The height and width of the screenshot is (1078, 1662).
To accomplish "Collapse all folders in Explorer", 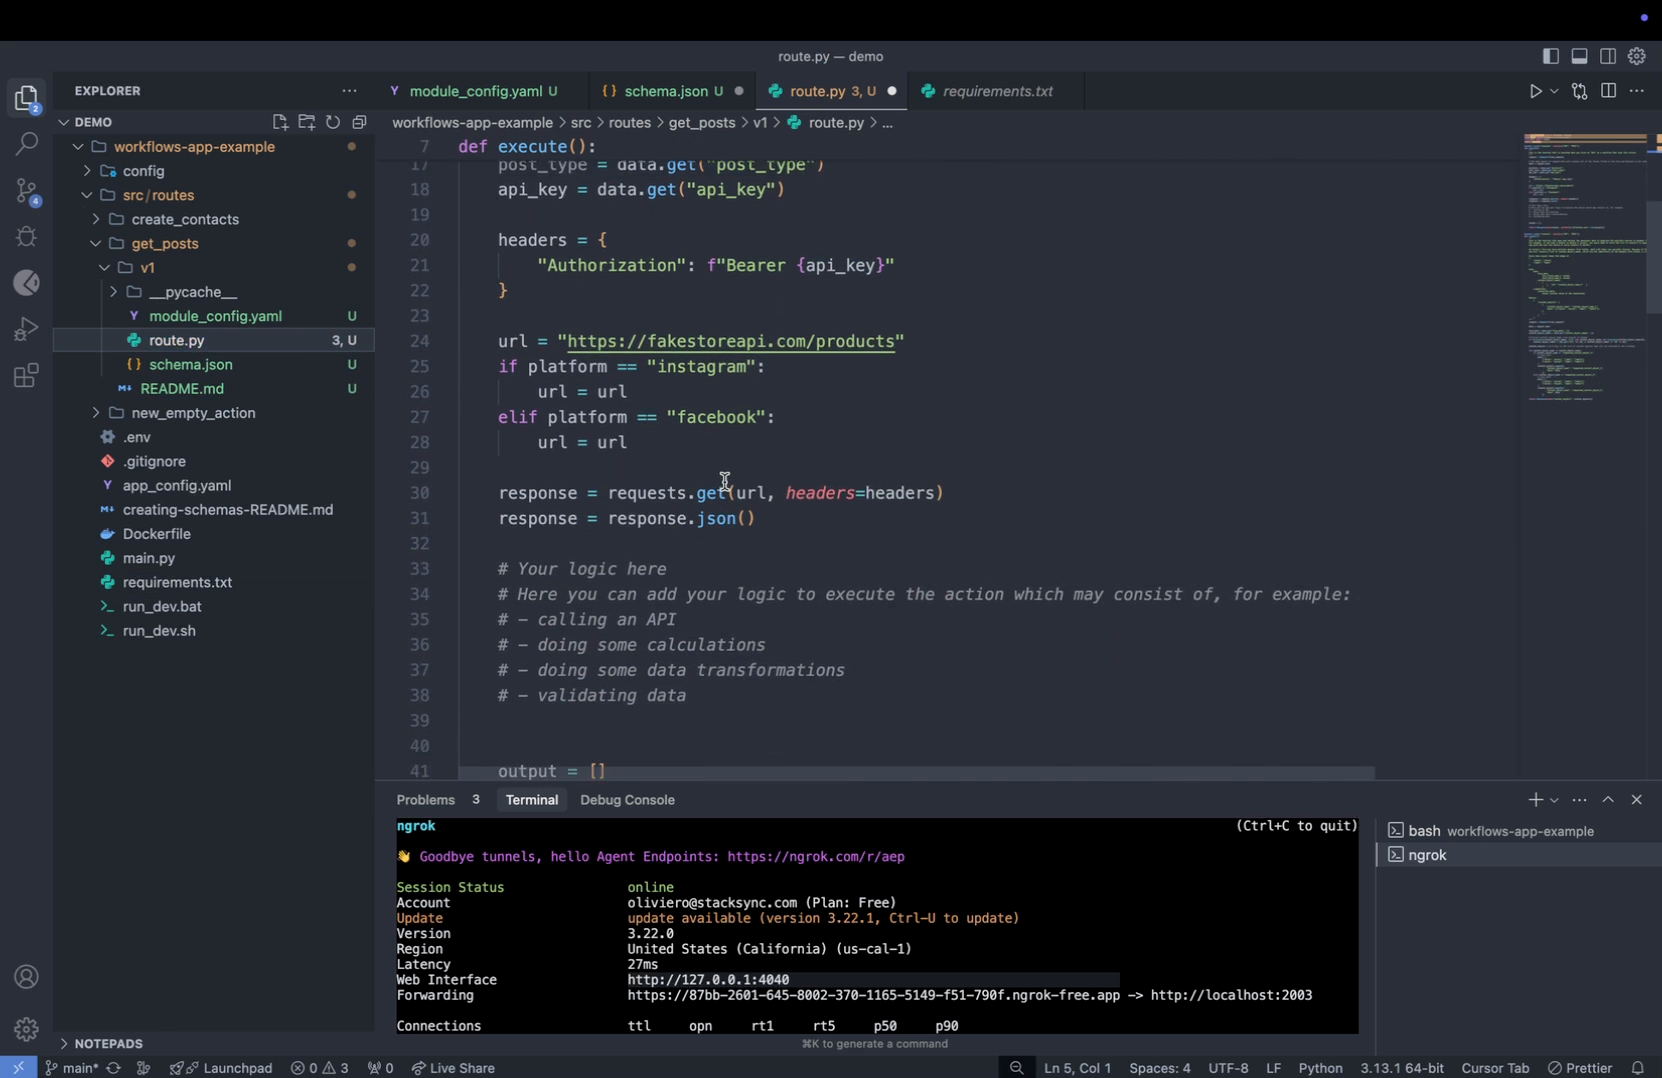I will click(x=359, y=122).
